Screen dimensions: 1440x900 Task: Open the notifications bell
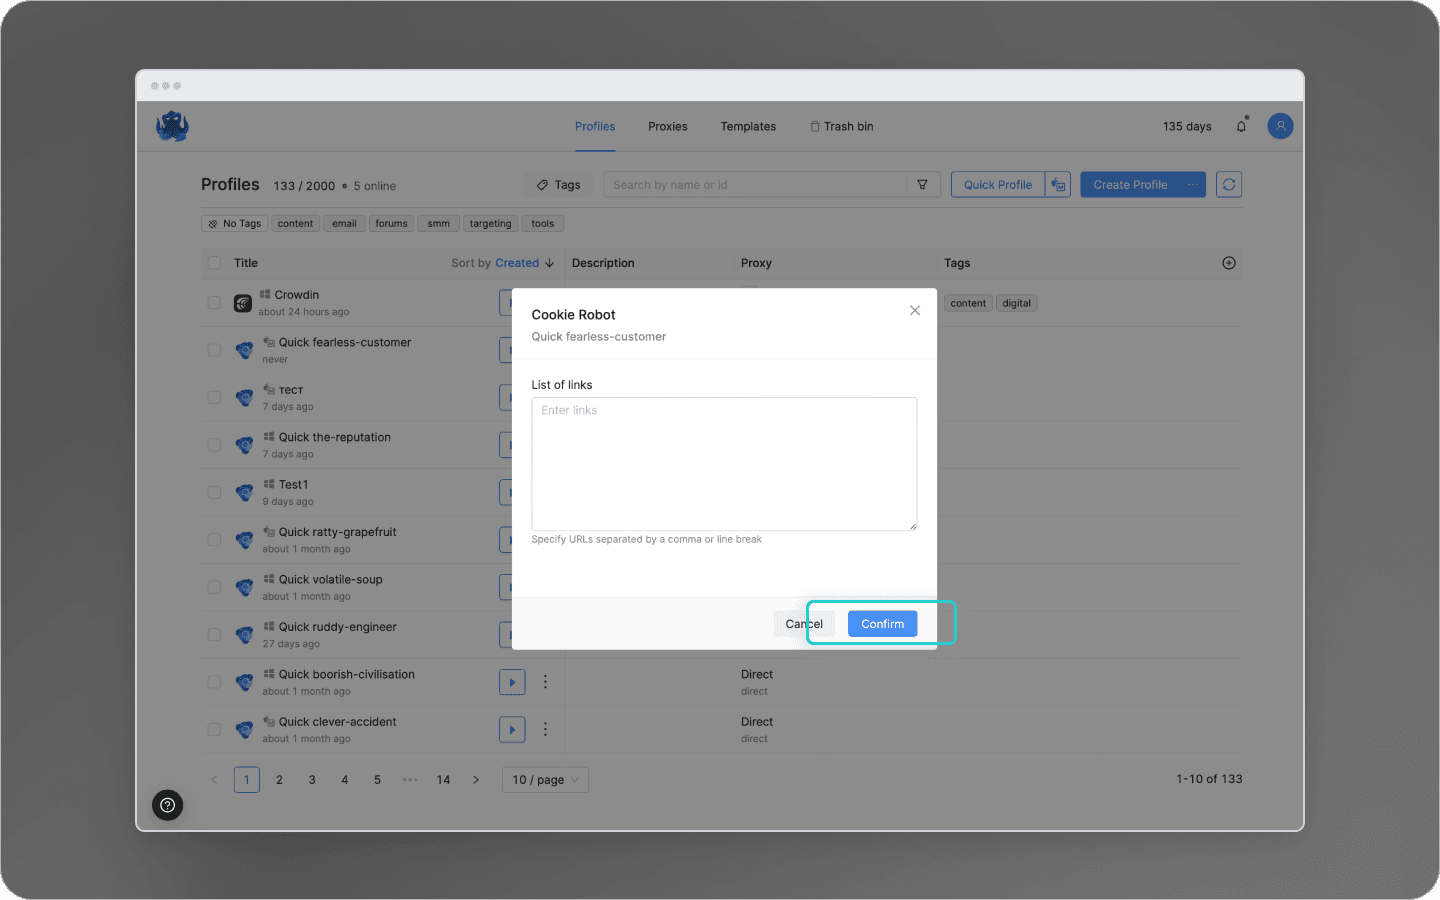(1241, 126)
